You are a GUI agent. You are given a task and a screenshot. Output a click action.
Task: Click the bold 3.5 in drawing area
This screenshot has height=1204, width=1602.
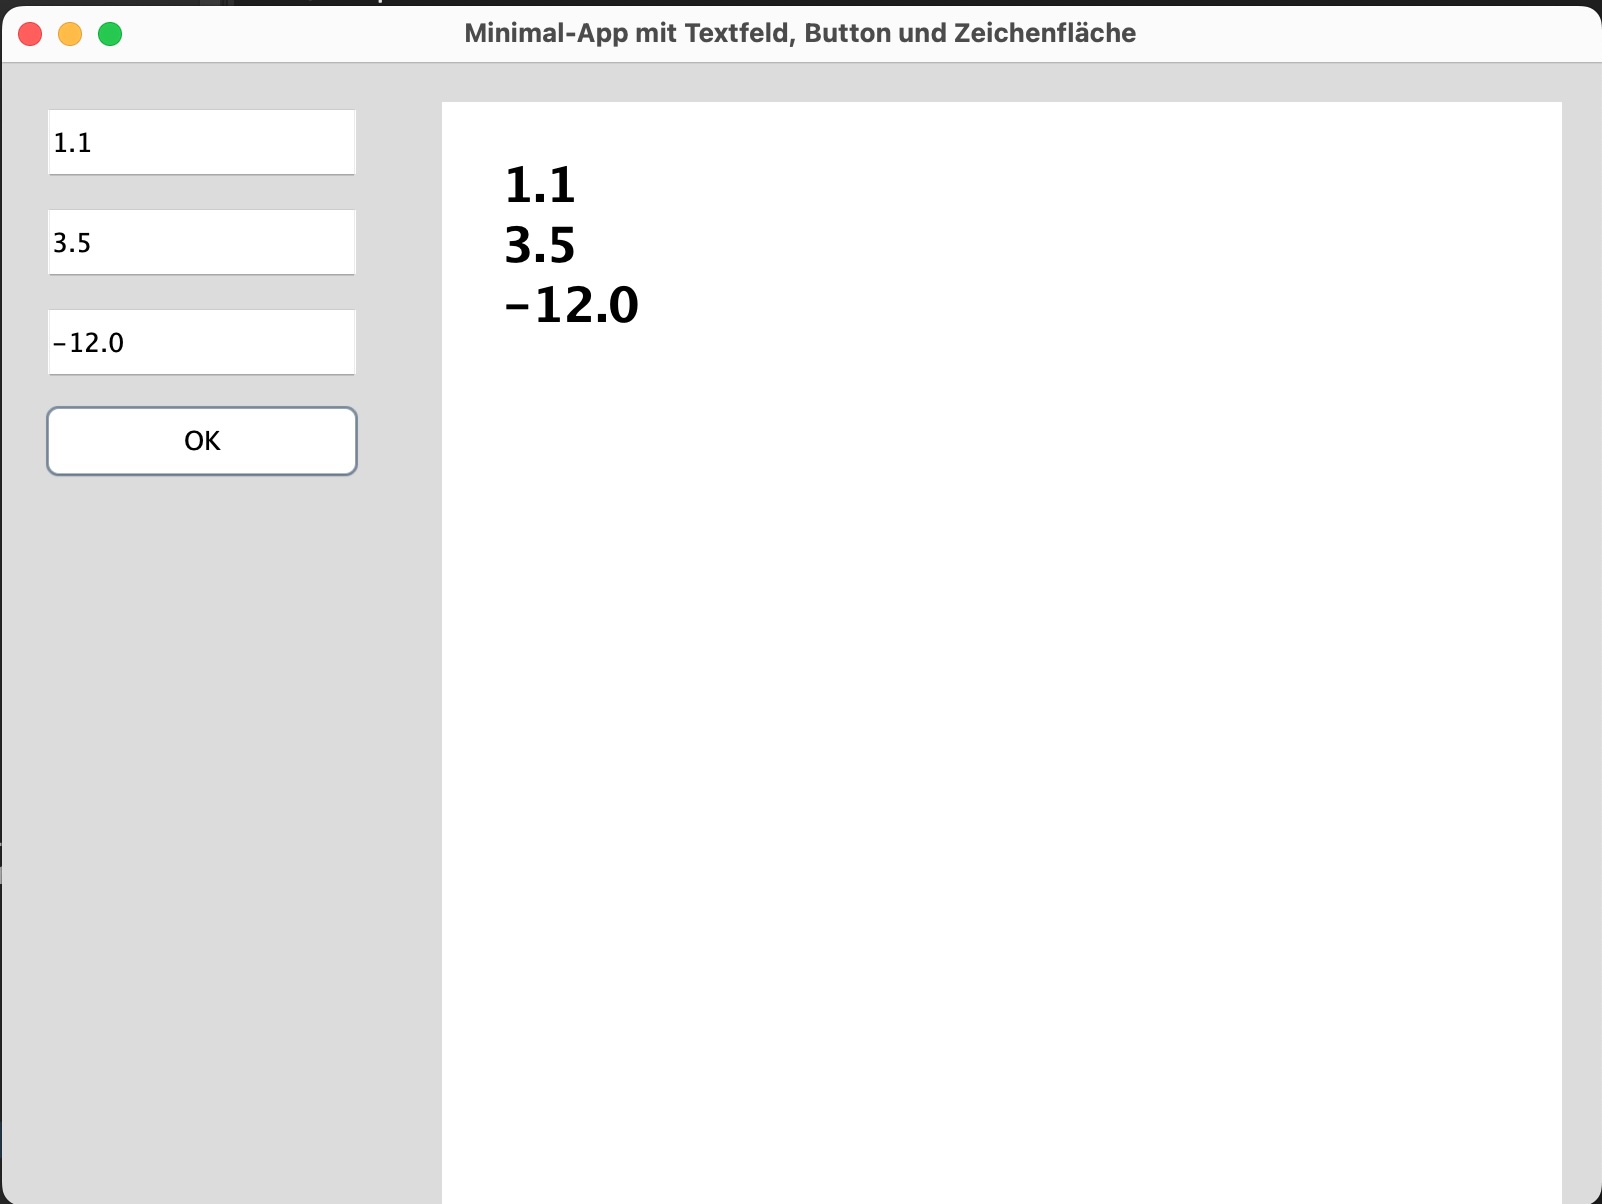pos(540,245)
